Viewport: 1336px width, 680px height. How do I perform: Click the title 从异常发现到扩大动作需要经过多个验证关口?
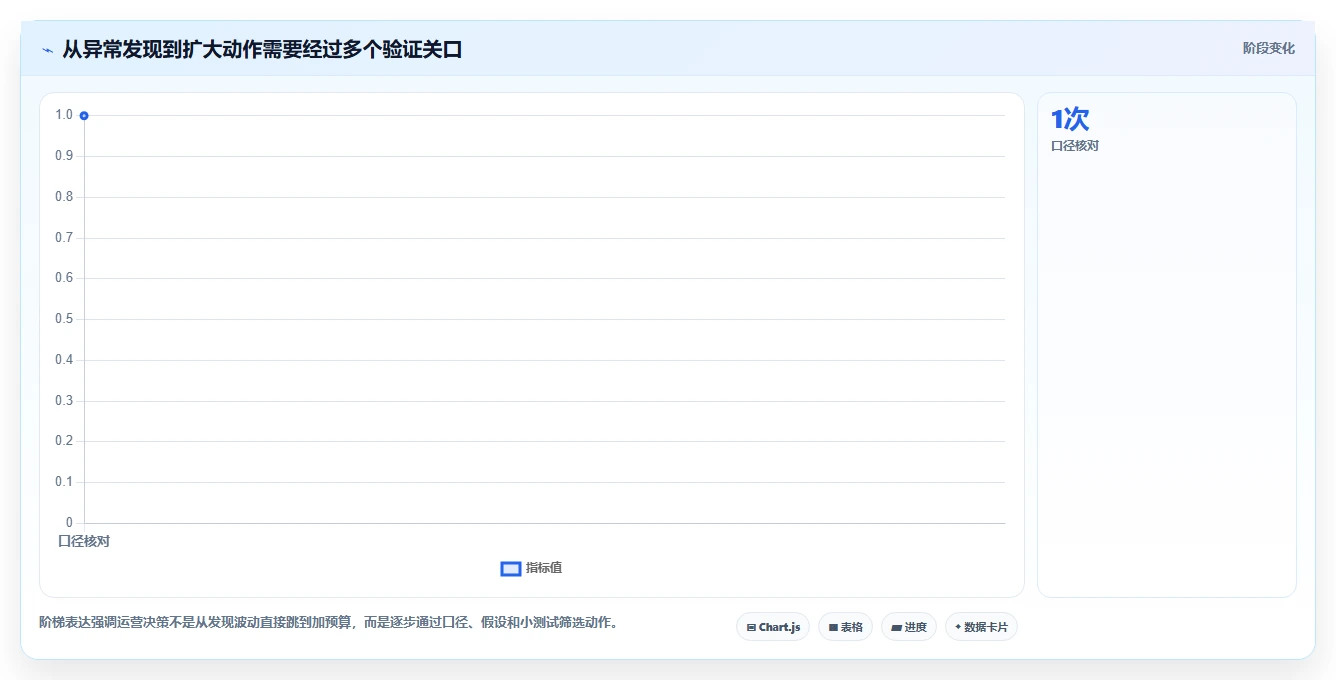click(262, 49)
